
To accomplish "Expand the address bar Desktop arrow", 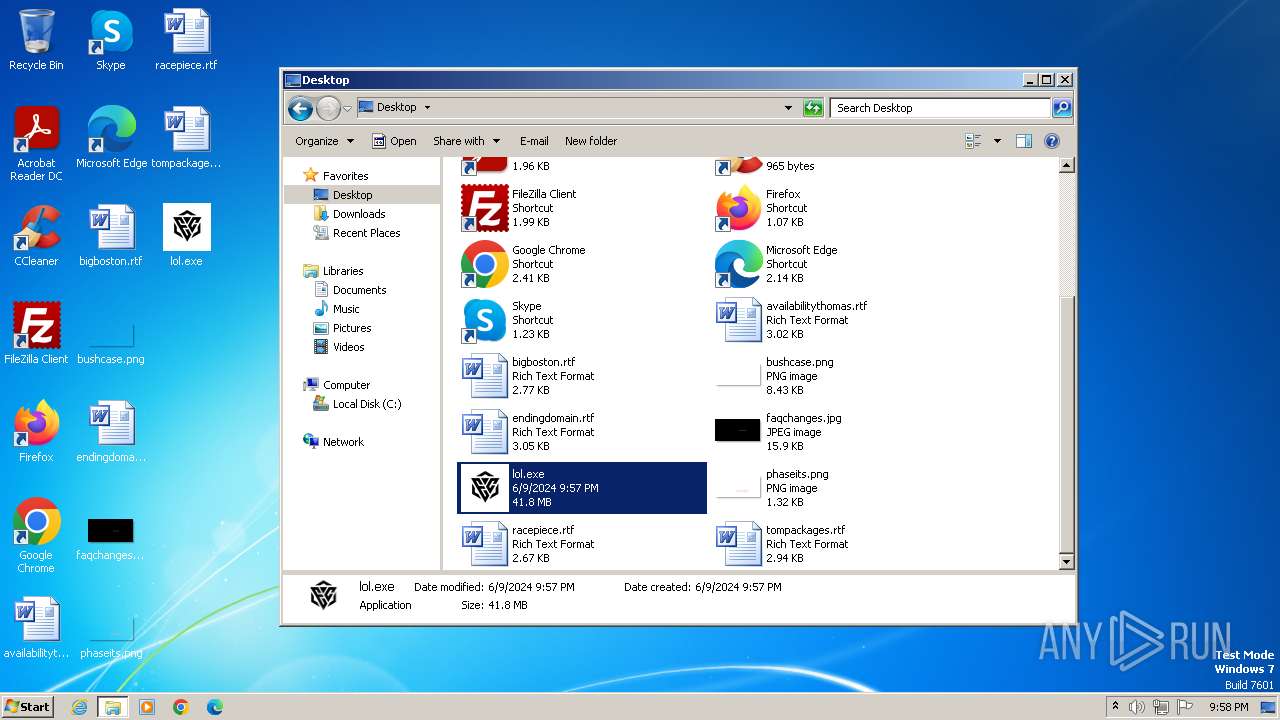I will (x=427, y=107).
